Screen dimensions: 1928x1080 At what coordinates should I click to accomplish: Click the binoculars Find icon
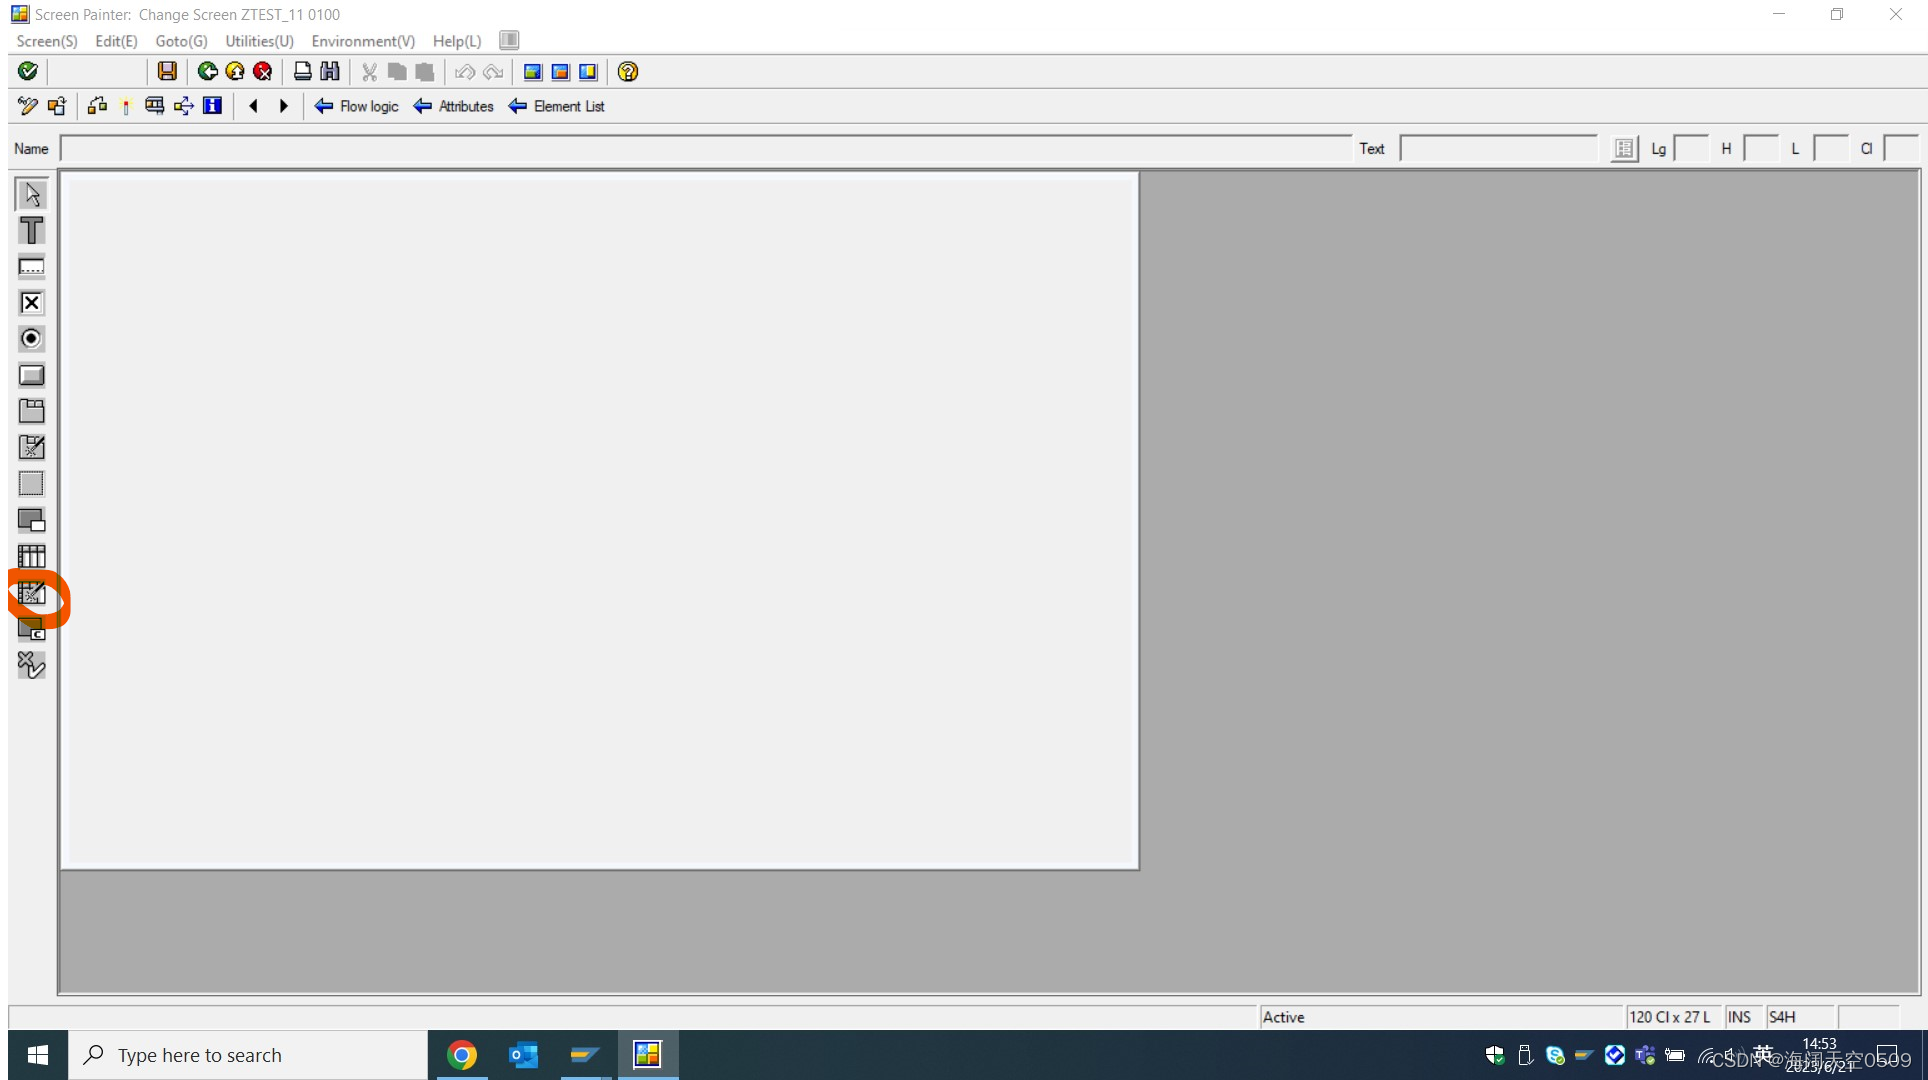coord(330,71)
